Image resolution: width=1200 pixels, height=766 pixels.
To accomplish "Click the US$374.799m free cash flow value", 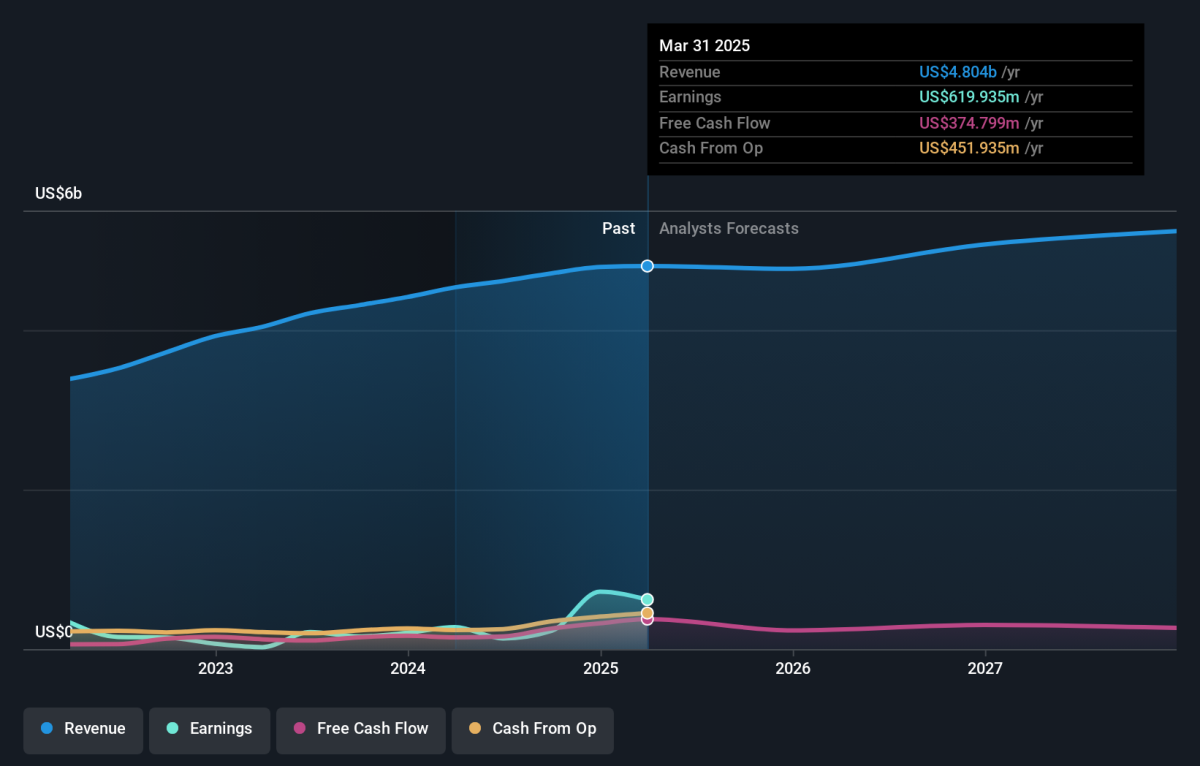I will pos(970,123).
